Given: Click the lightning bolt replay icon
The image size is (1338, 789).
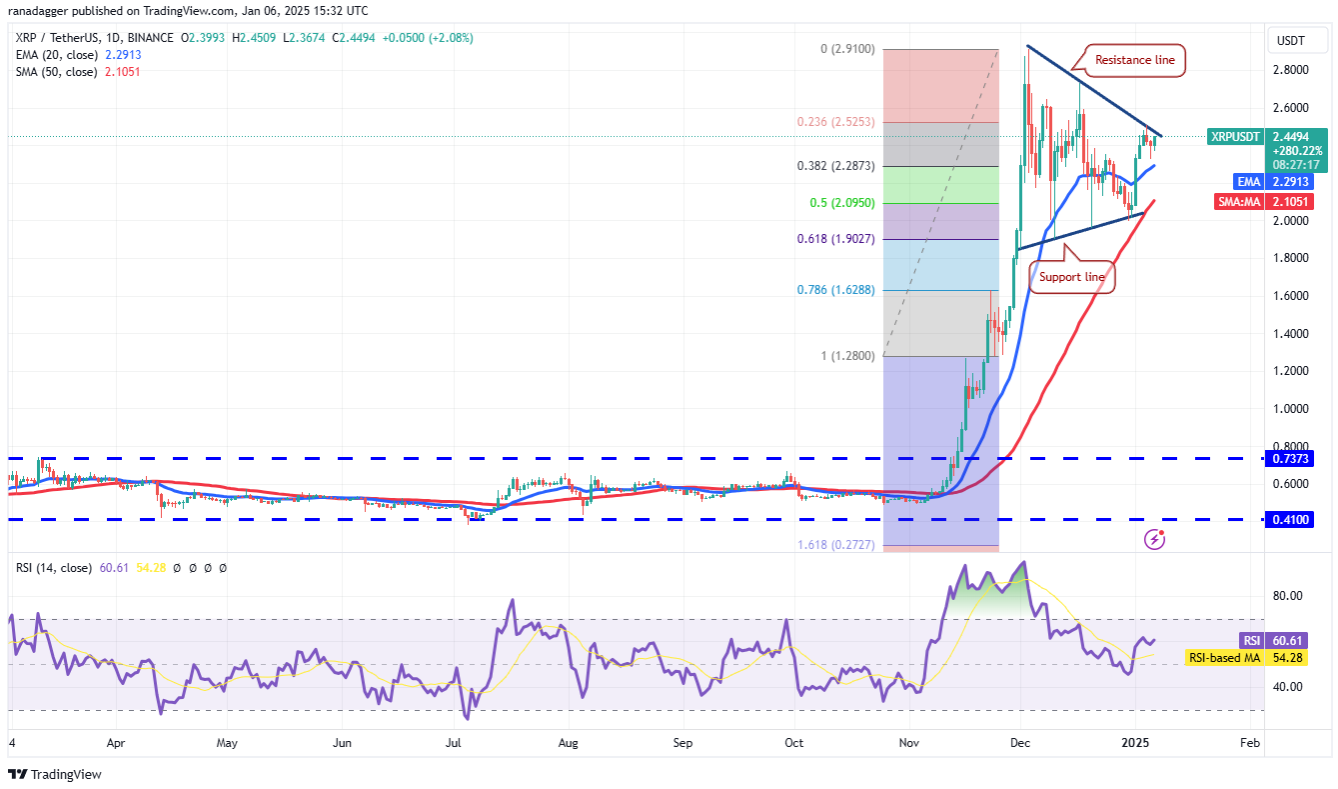Looking at the screenshot, I should click(x=1155, y=540).
